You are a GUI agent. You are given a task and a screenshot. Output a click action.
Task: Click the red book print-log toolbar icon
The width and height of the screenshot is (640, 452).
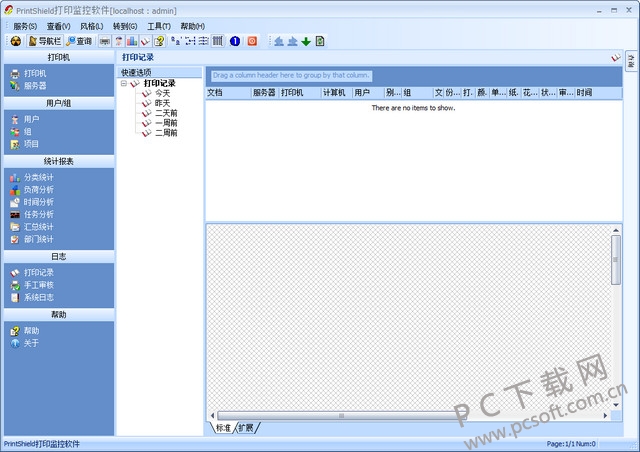[x=145, y=41]
